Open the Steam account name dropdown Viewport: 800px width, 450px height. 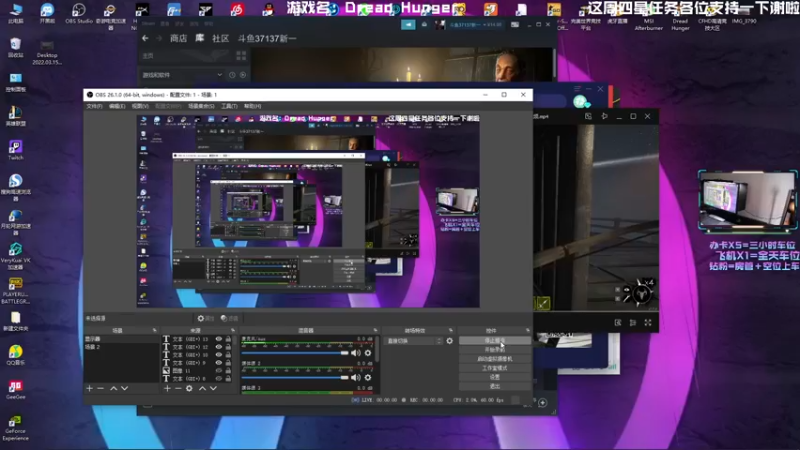point(475,24)
